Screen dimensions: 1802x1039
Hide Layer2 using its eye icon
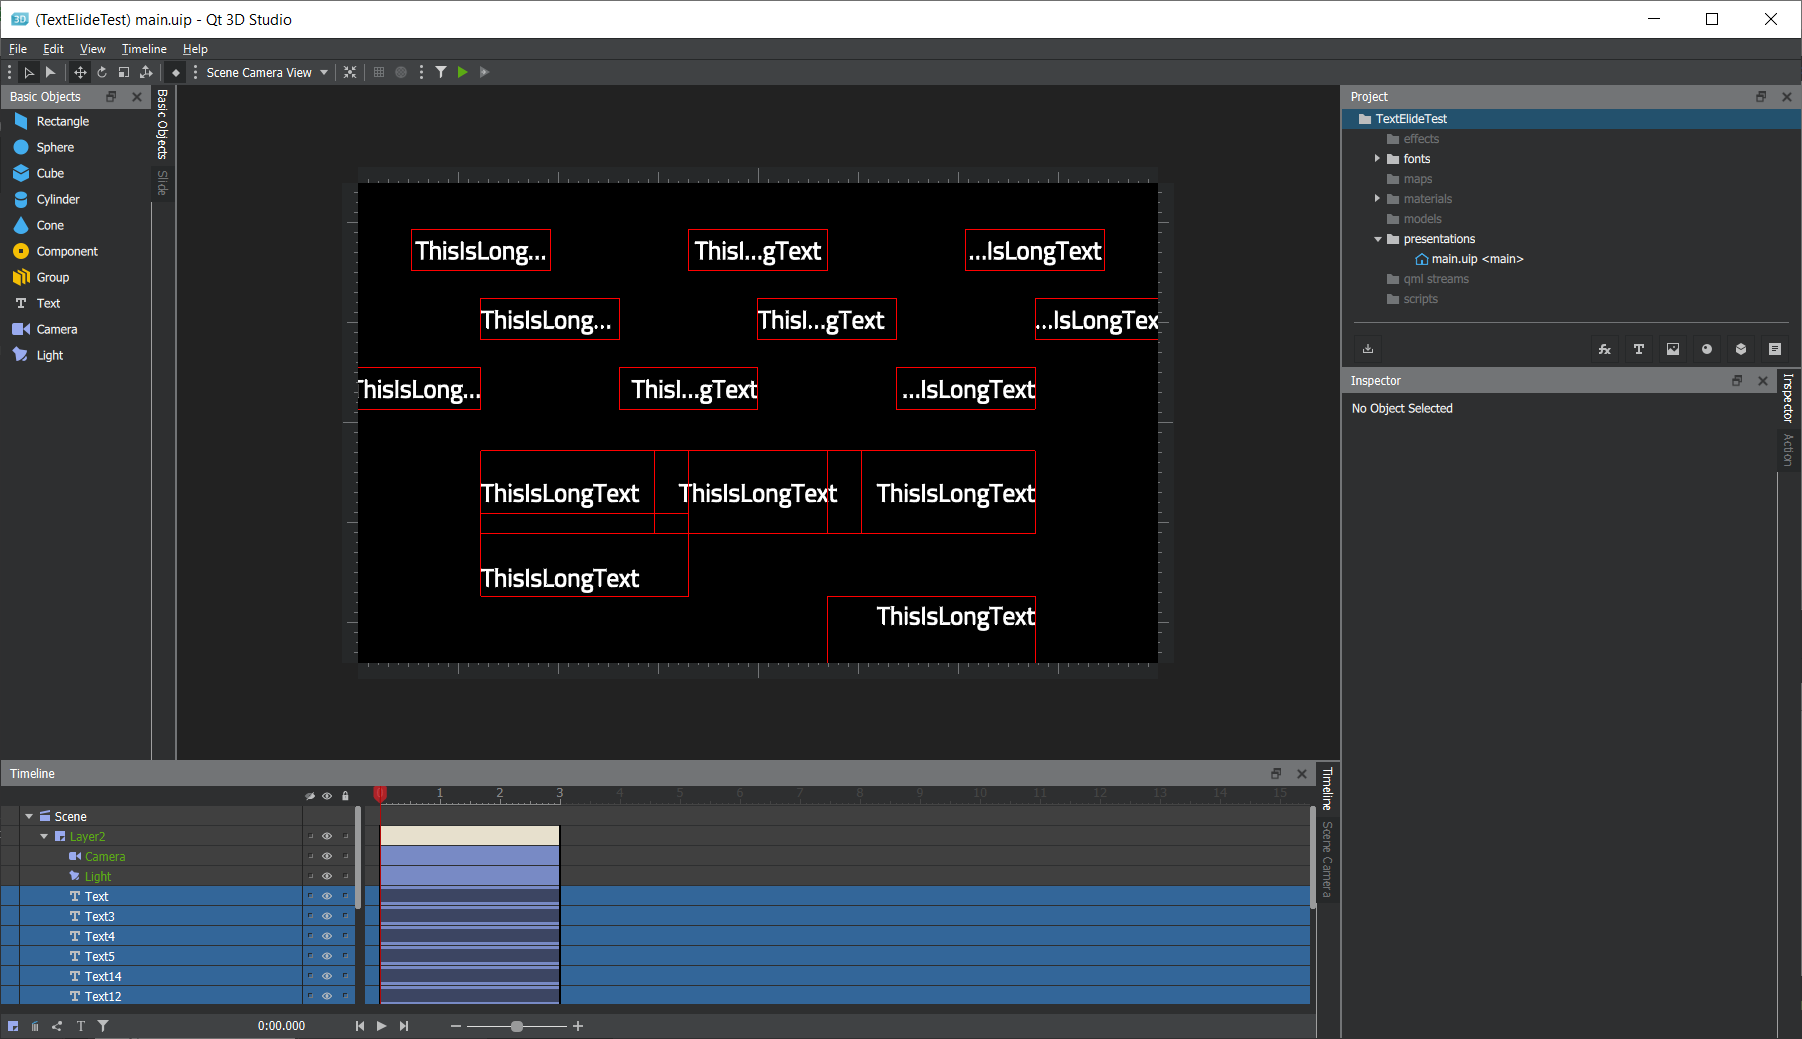coord(327,836)
